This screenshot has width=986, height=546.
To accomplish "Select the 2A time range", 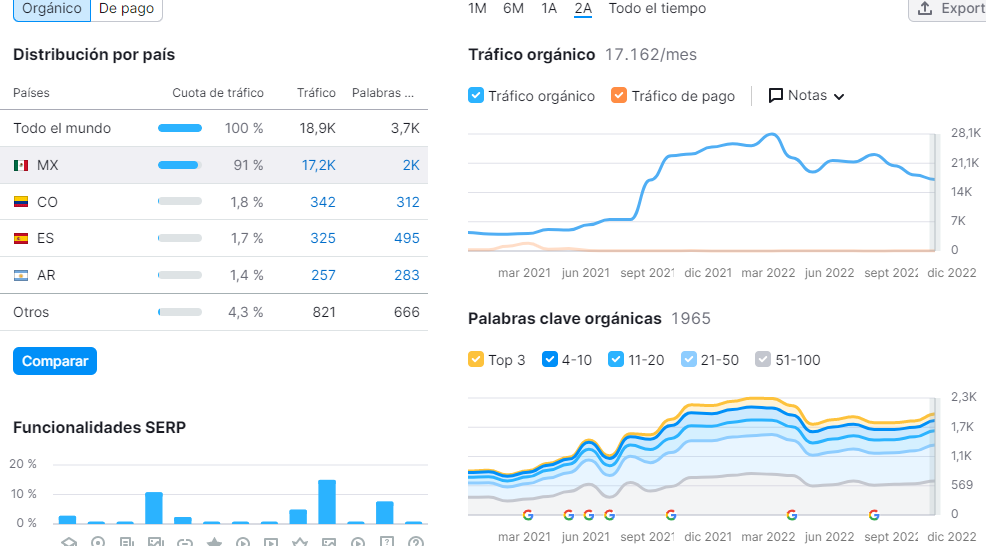I will tap(583, 9).
